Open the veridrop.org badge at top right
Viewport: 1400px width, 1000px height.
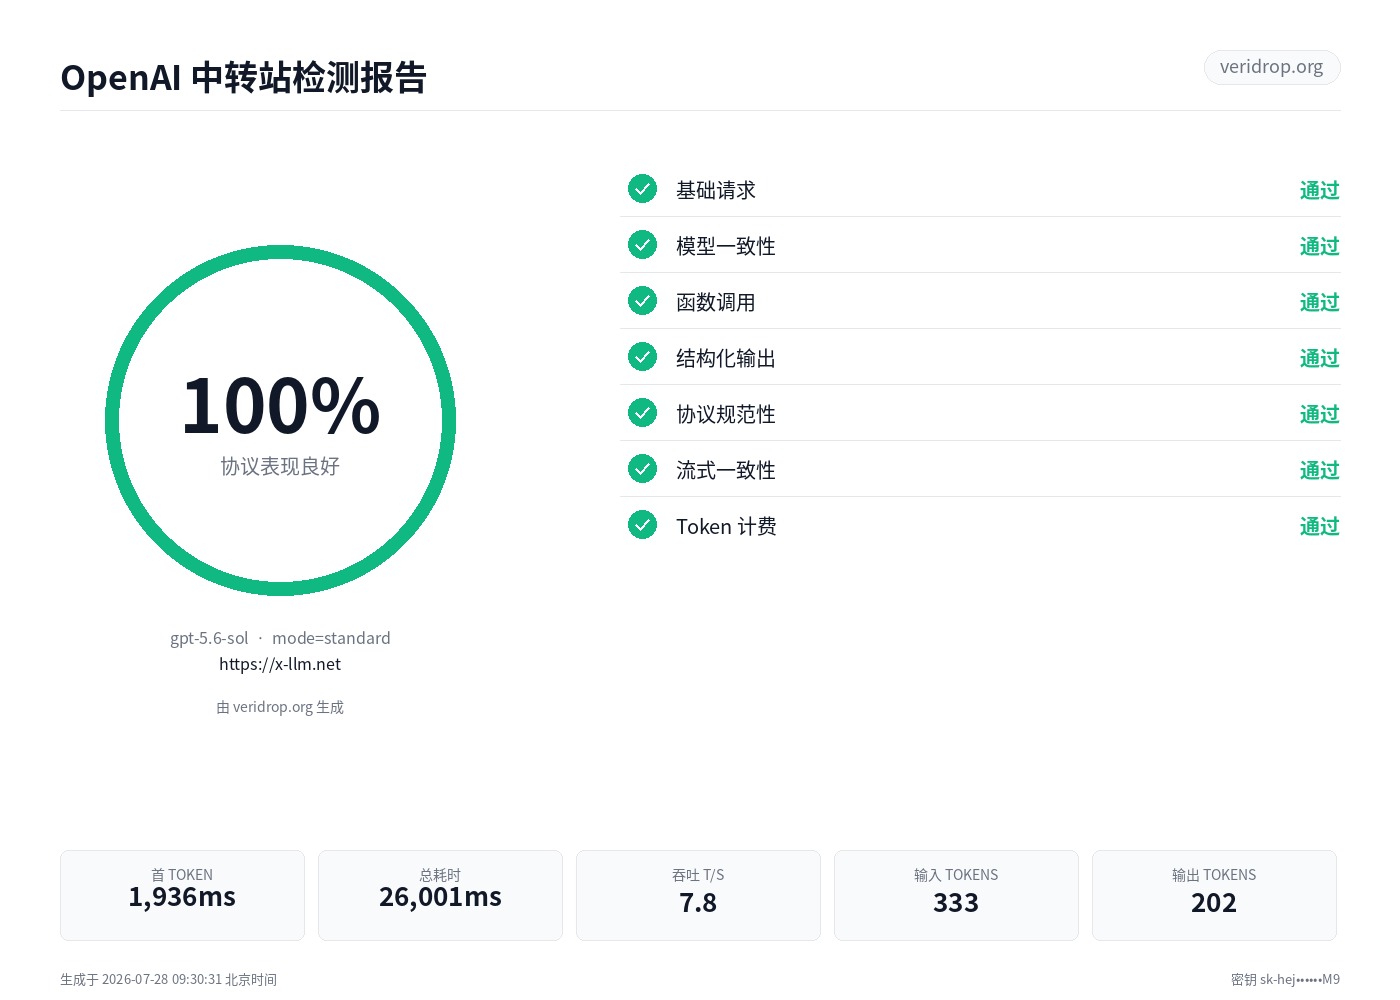(1272, 67)
